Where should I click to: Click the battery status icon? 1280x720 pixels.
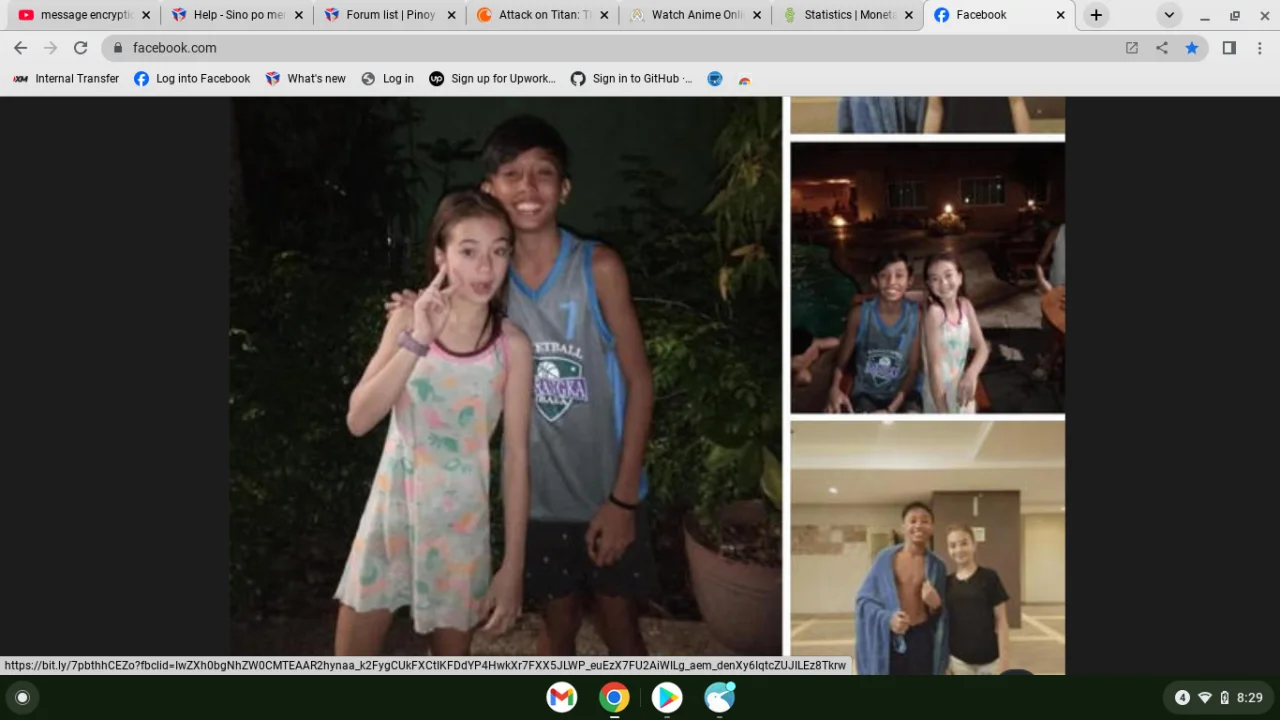point(1224,698)
